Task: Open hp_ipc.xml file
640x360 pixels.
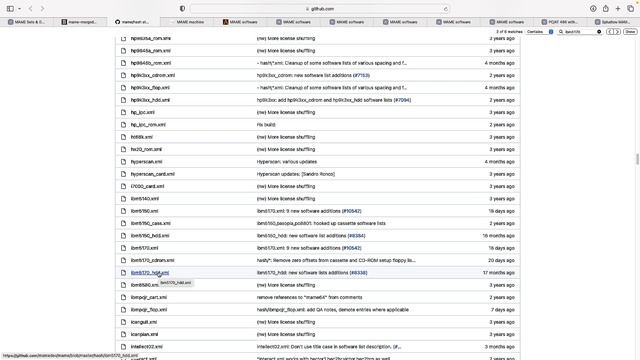Action: [x=142, y=112]
